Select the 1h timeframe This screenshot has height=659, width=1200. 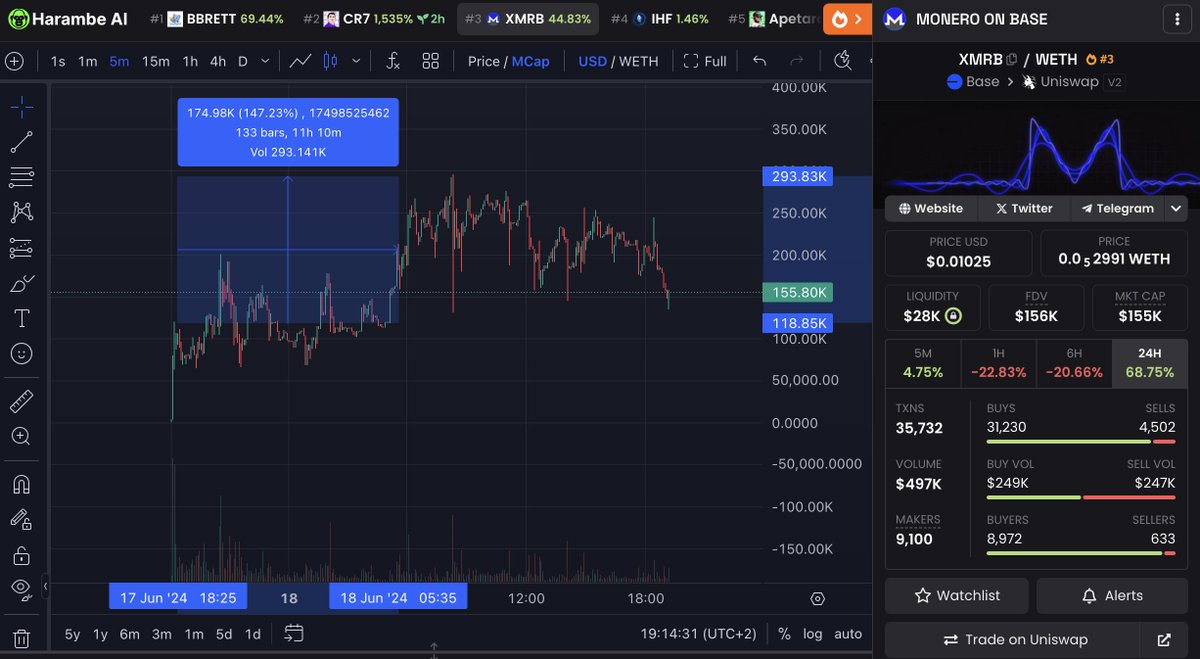[x=189, y=61]
